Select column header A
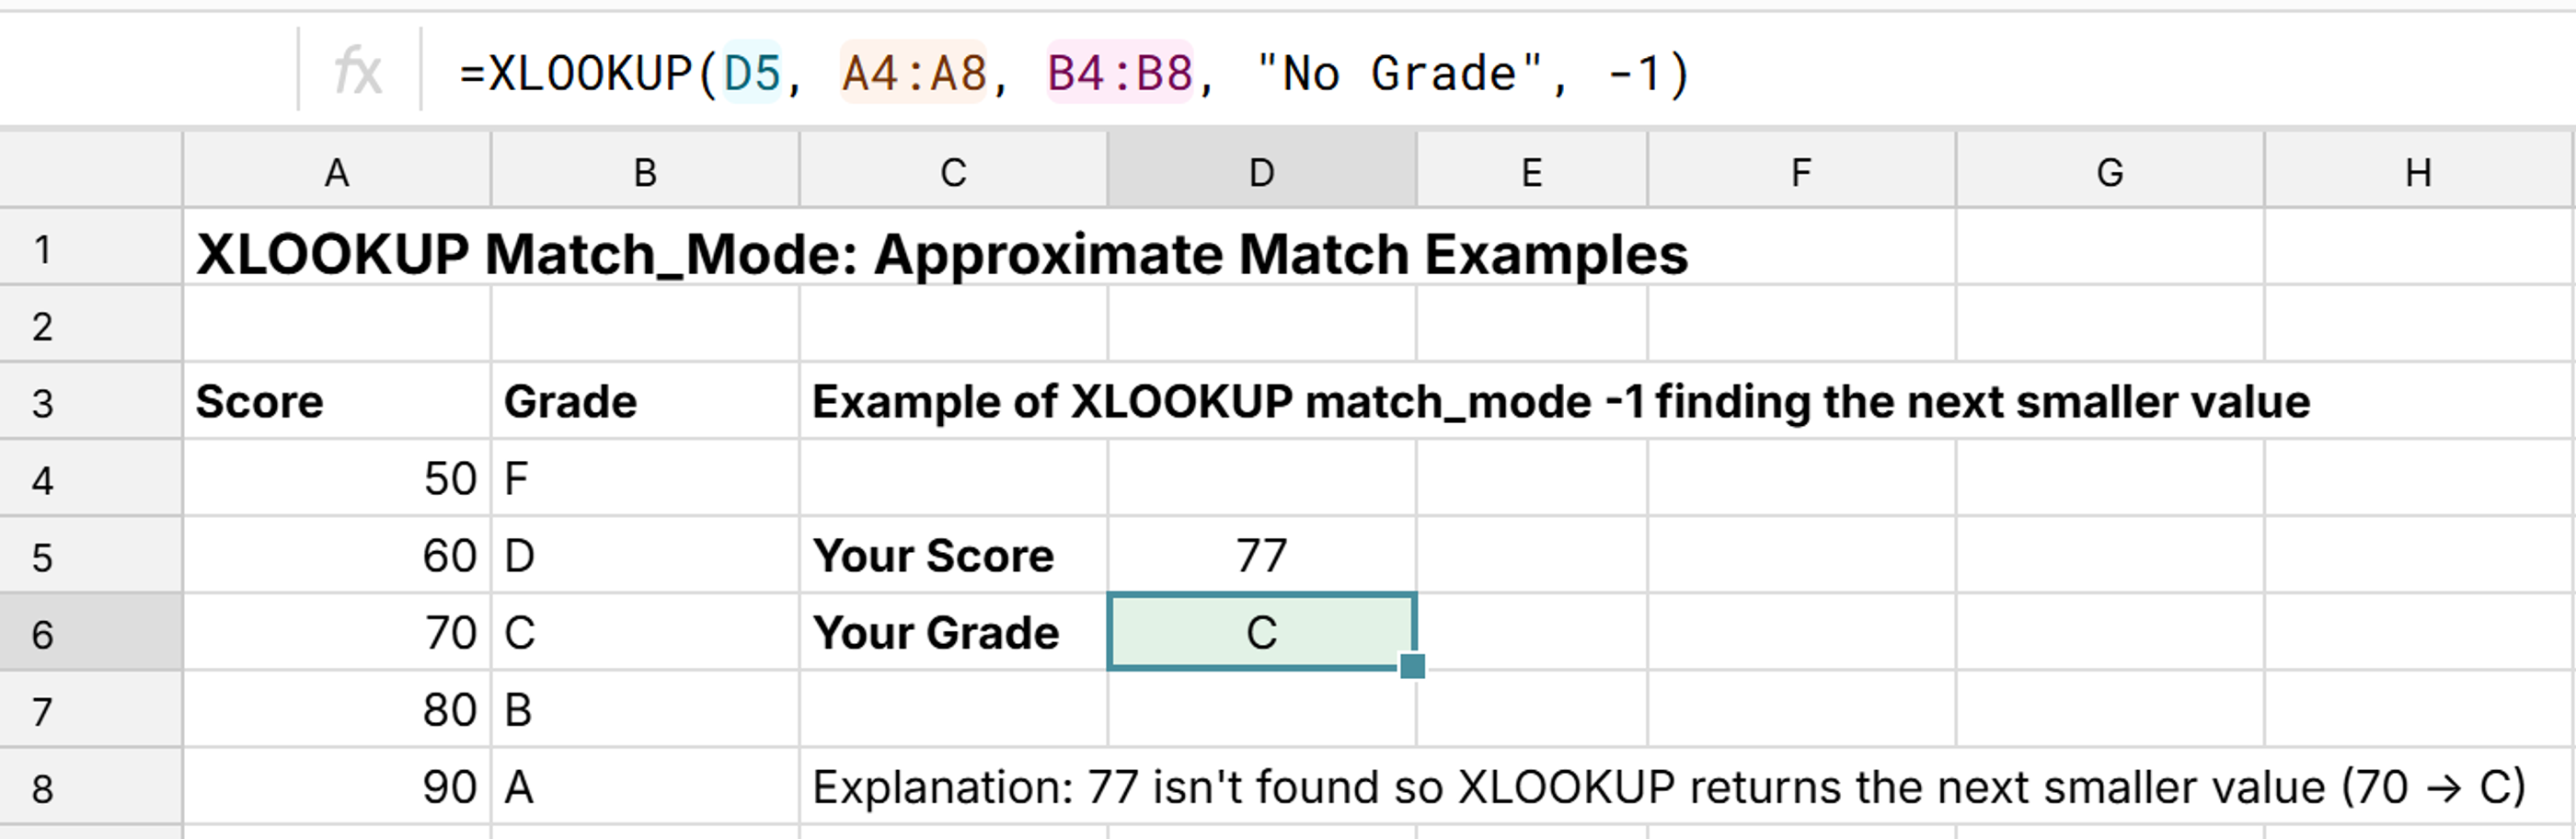The height and width of the screenshot is (839, 2576). pos(336,171)
